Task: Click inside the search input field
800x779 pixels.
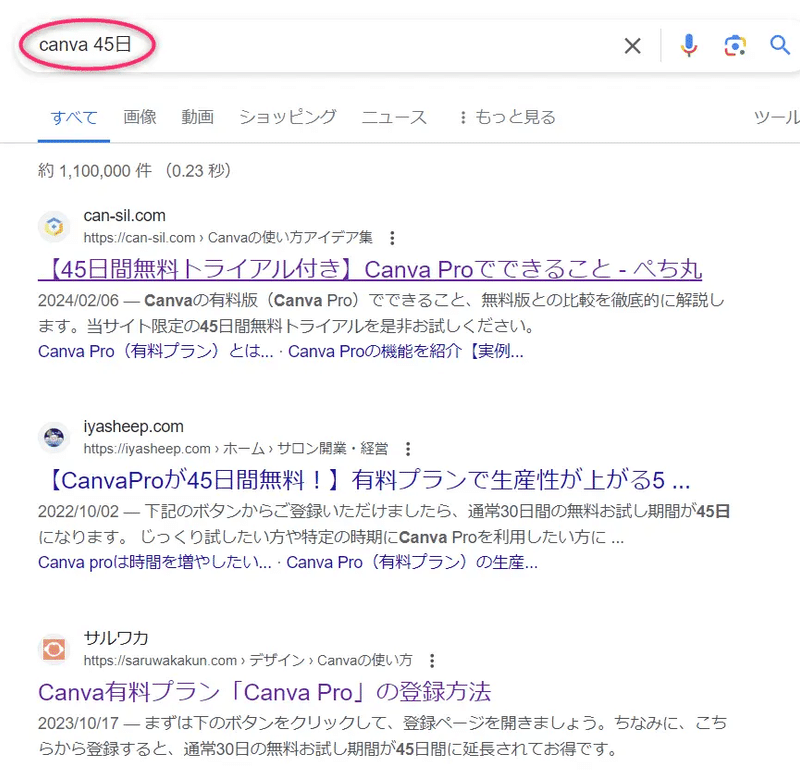Action: [x=300, y=45]
